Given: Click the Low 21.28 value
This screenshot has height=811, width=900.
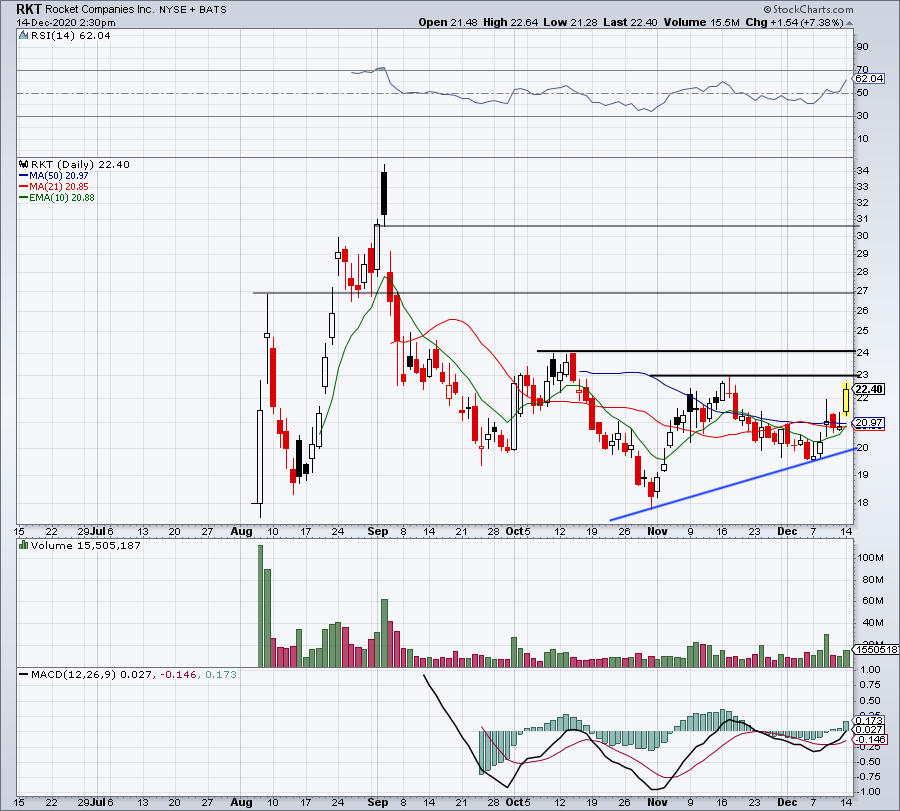Looking at the screenshot, I should 570,22.
